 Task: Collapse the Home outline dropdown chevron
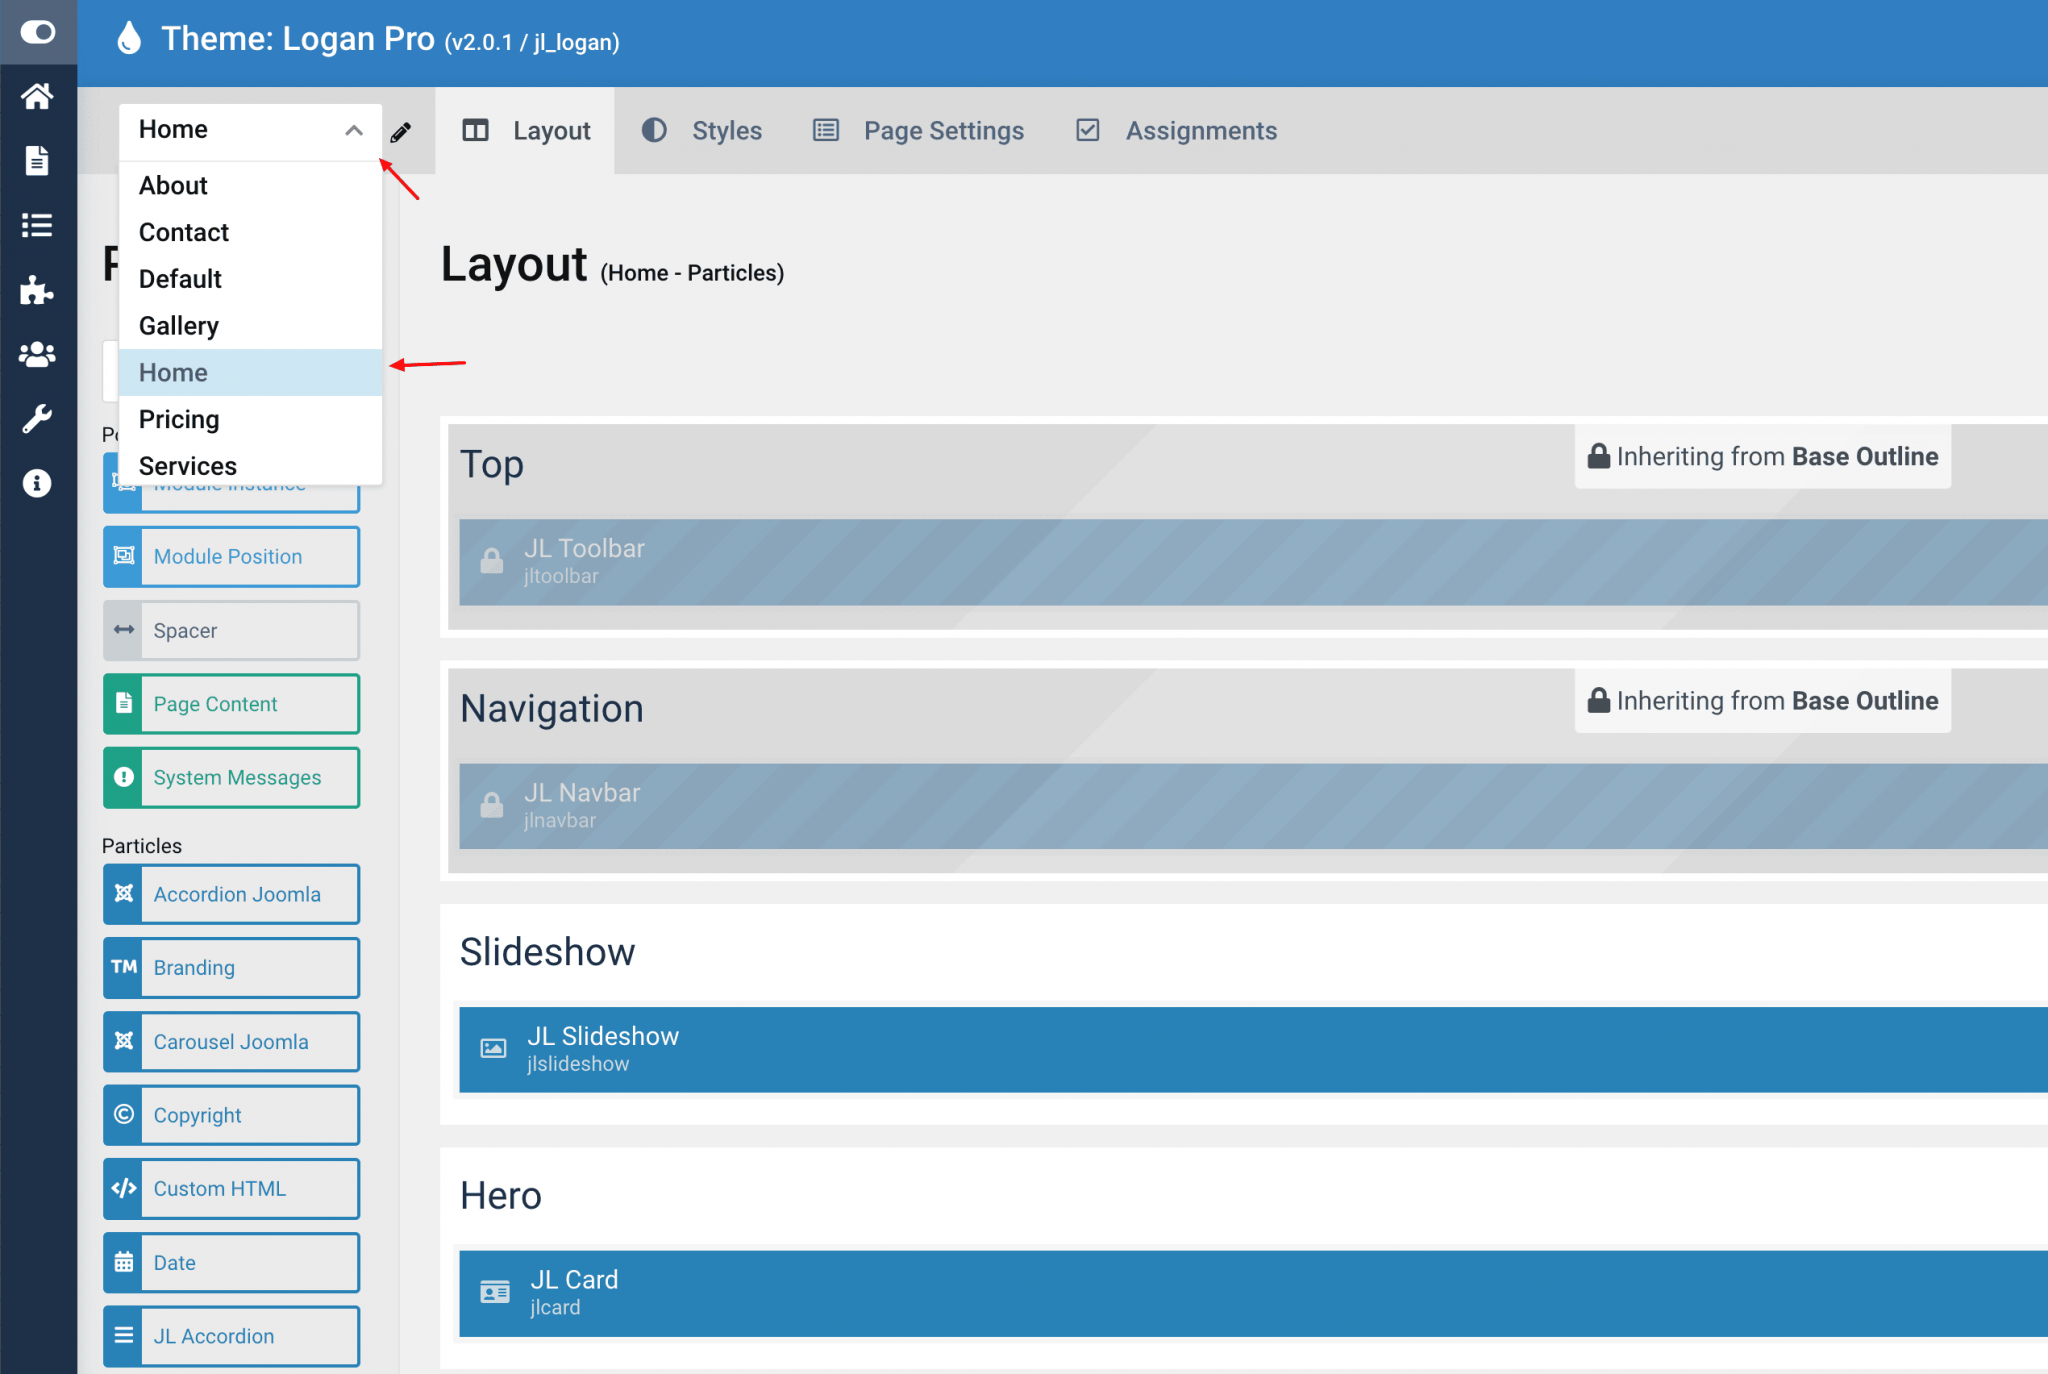[x=353, y=130]
